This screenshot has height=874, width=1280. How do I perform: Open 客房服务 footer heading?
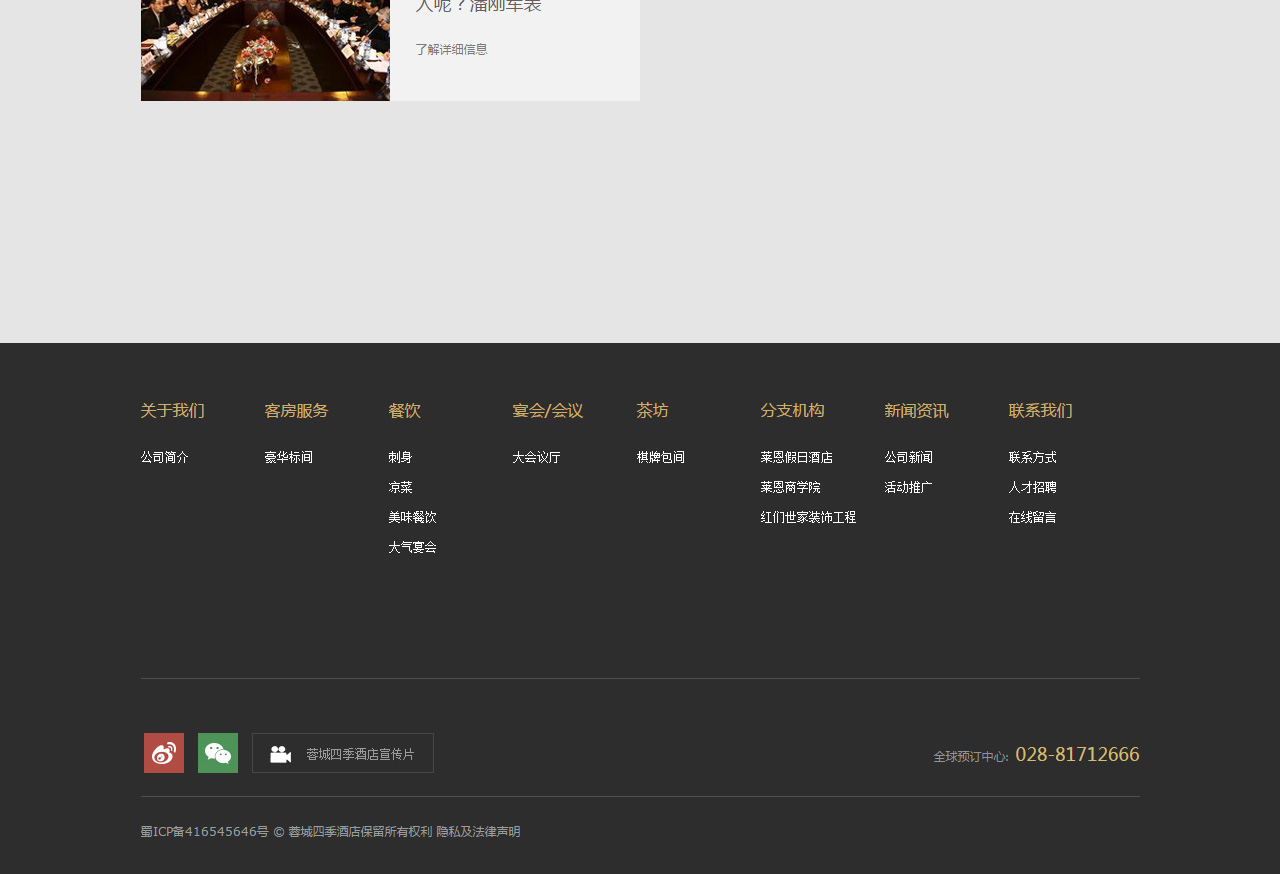point(296,411)
